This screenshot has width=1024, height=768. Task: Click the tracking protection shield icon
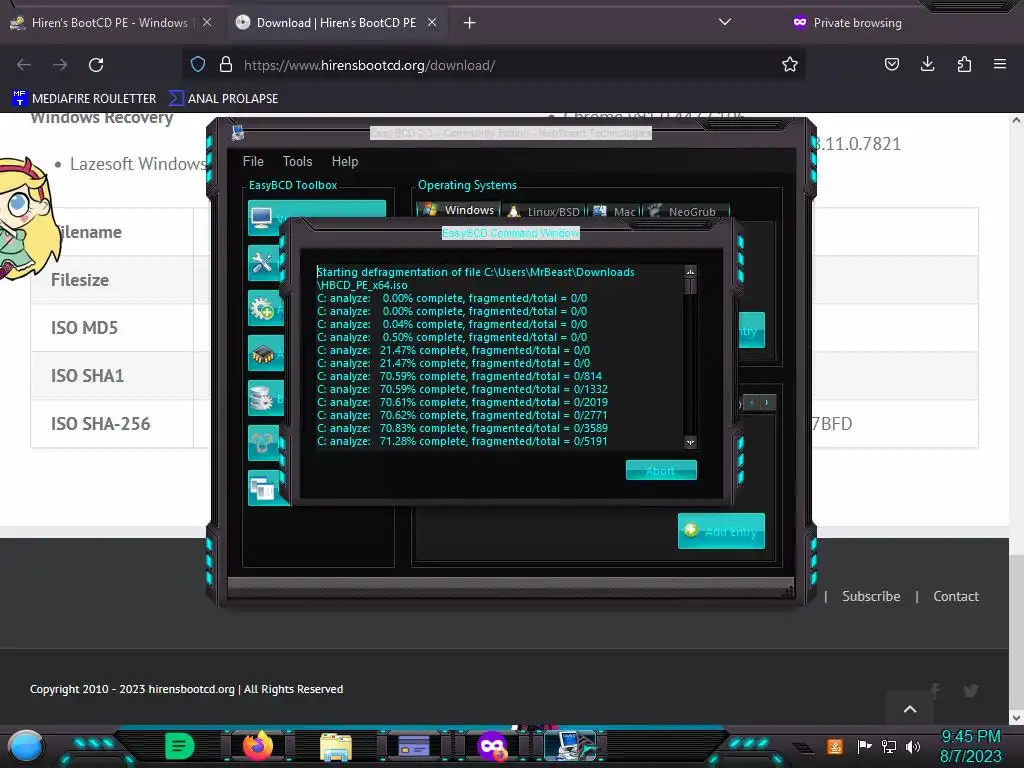tap(198, 65)
